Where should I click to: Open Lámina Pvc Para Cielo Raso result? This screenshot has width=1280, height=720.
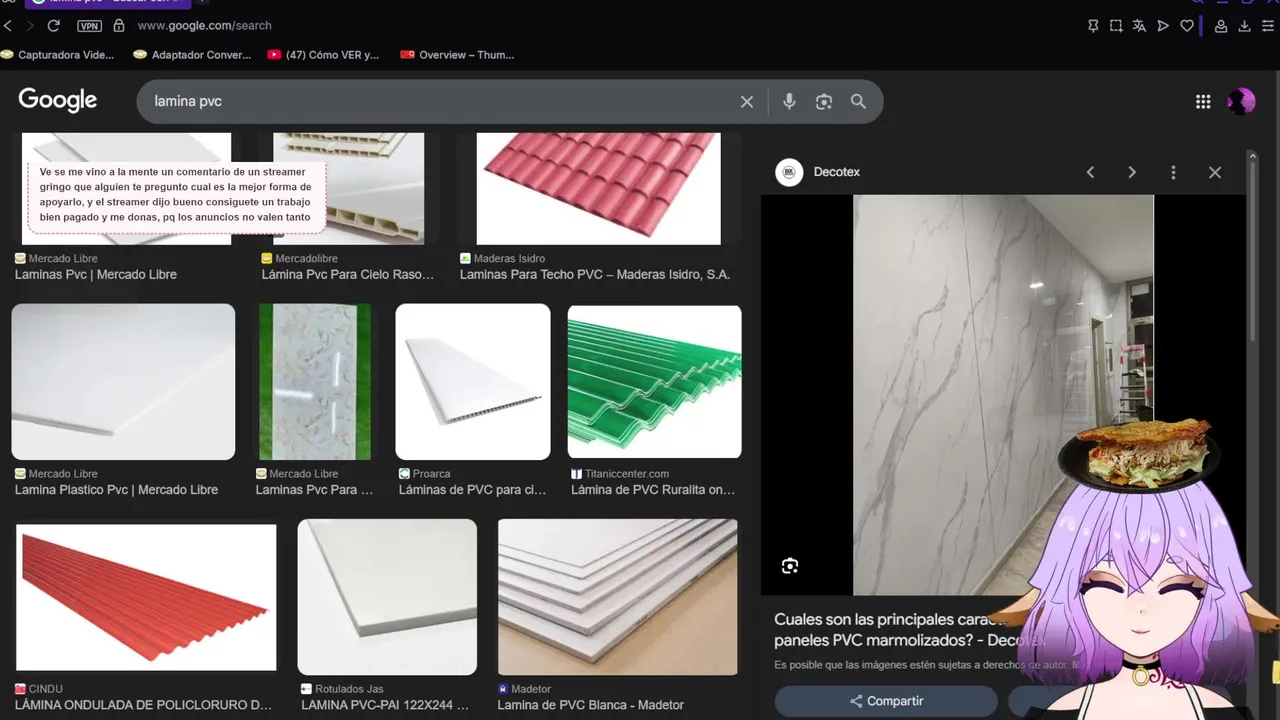click(348, 275)
